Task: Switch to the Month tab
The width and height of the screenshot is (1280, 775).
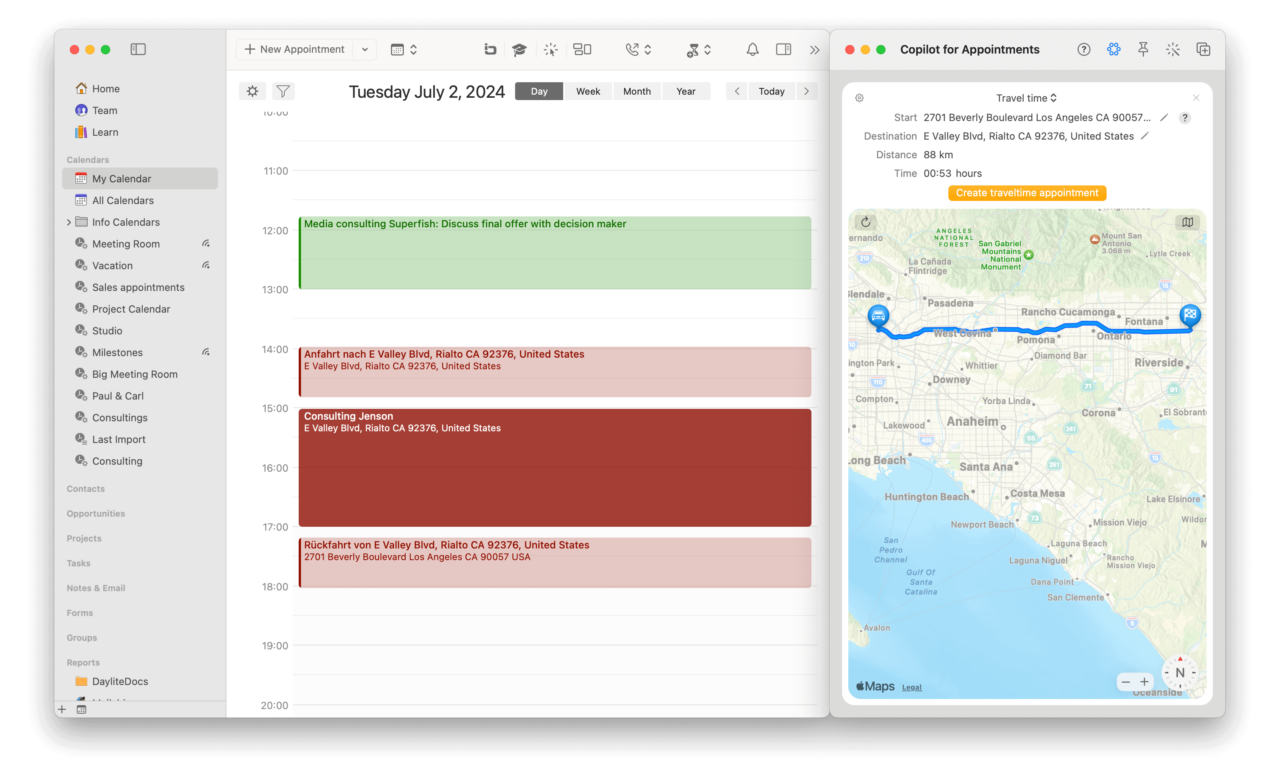Action: tap(637, 90)
